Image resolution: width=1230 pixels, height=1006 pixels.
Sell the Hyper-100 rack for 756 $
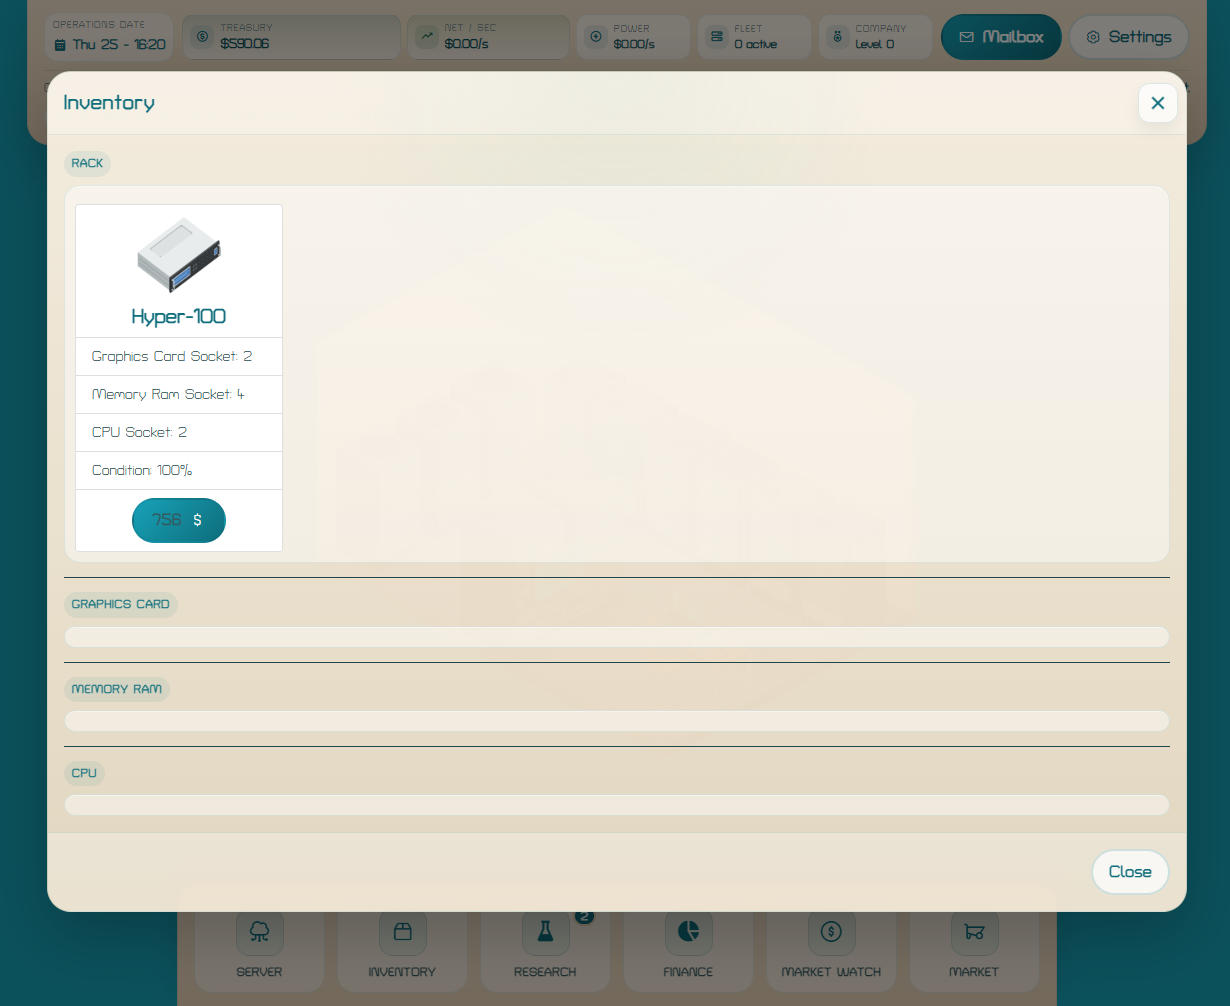(x=179, y=520)
